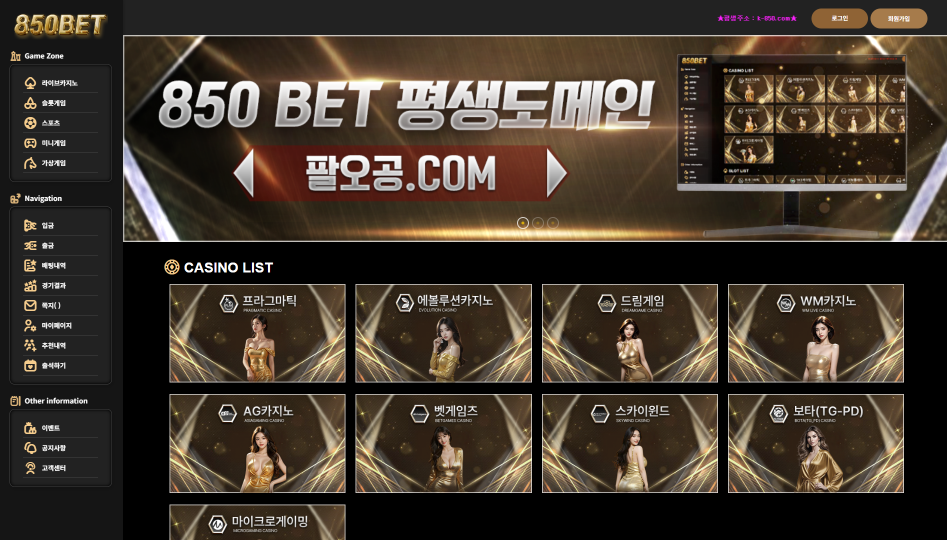Open 고객센터 in Other information
Screen dimensions: 947x540
click(60, 468)
